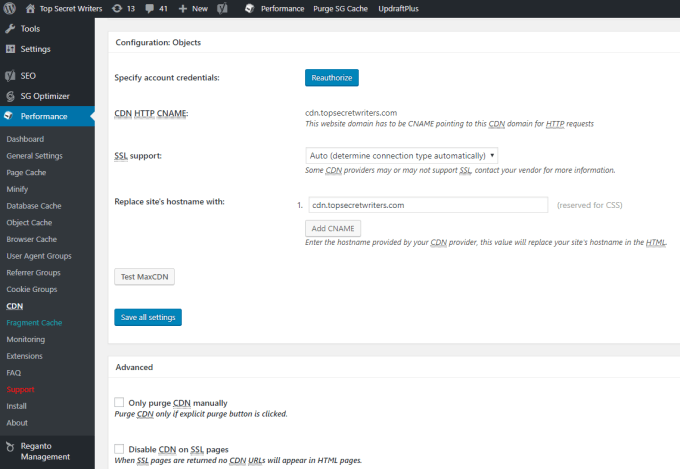Click Save all settings button
The height and width of the screenshot is (469, 680).
(148, 317)
